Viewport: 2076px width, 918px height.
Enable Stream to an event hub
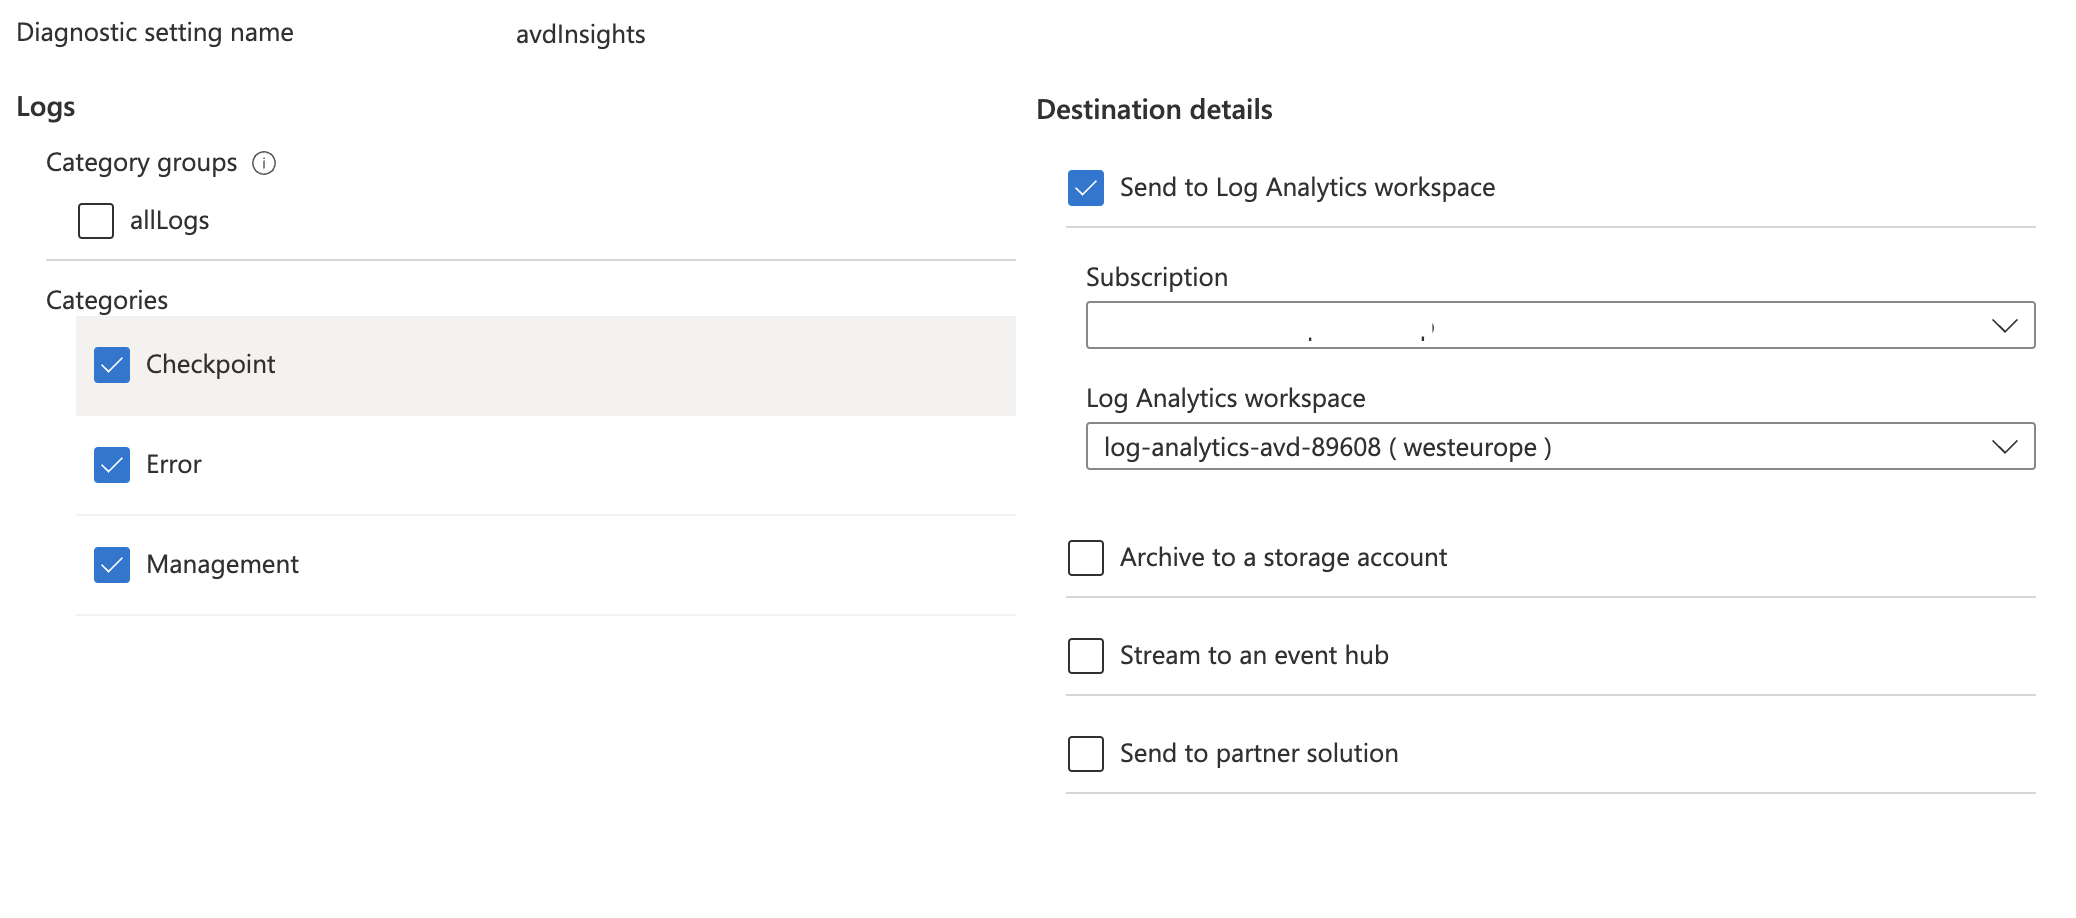(x=1085, y=656)
